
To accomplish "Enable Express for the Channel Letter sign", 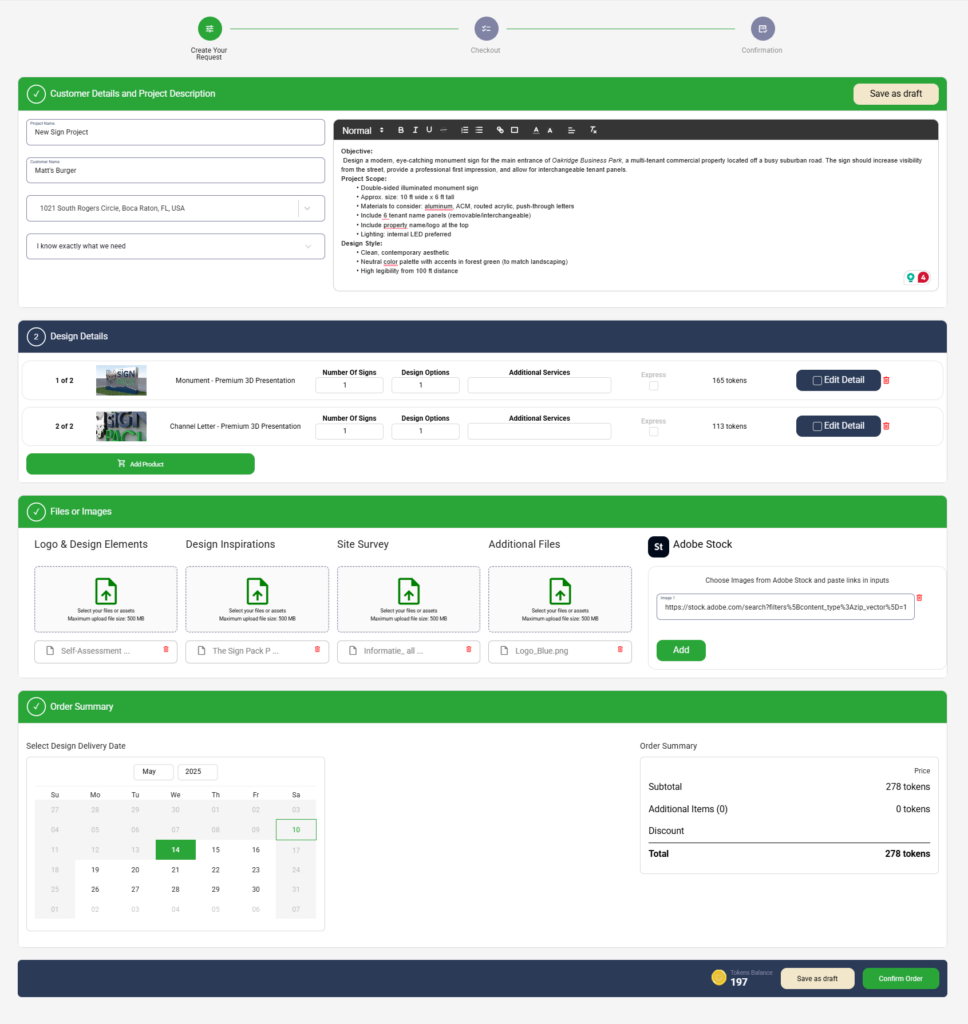I will 653,431.
